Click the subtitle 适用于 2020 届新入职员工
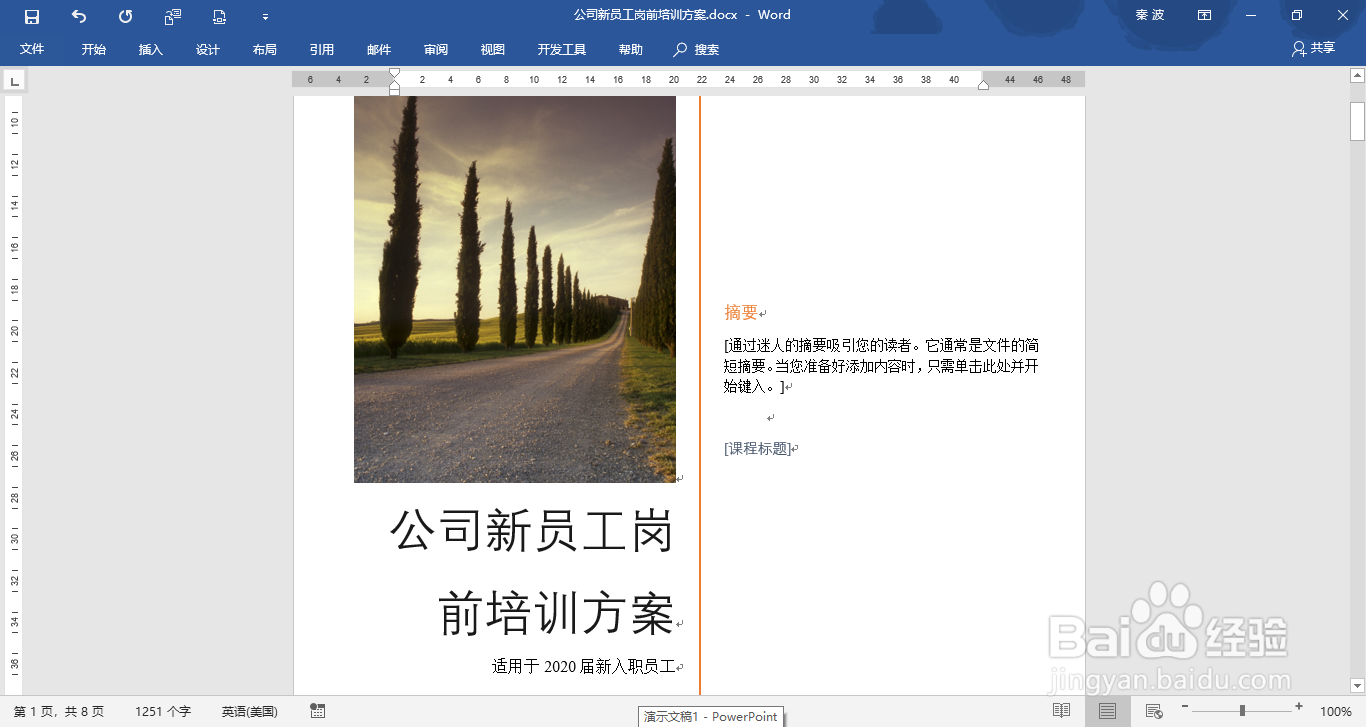The width and height of the screenshot is (1366, 727). coord(584,666)
